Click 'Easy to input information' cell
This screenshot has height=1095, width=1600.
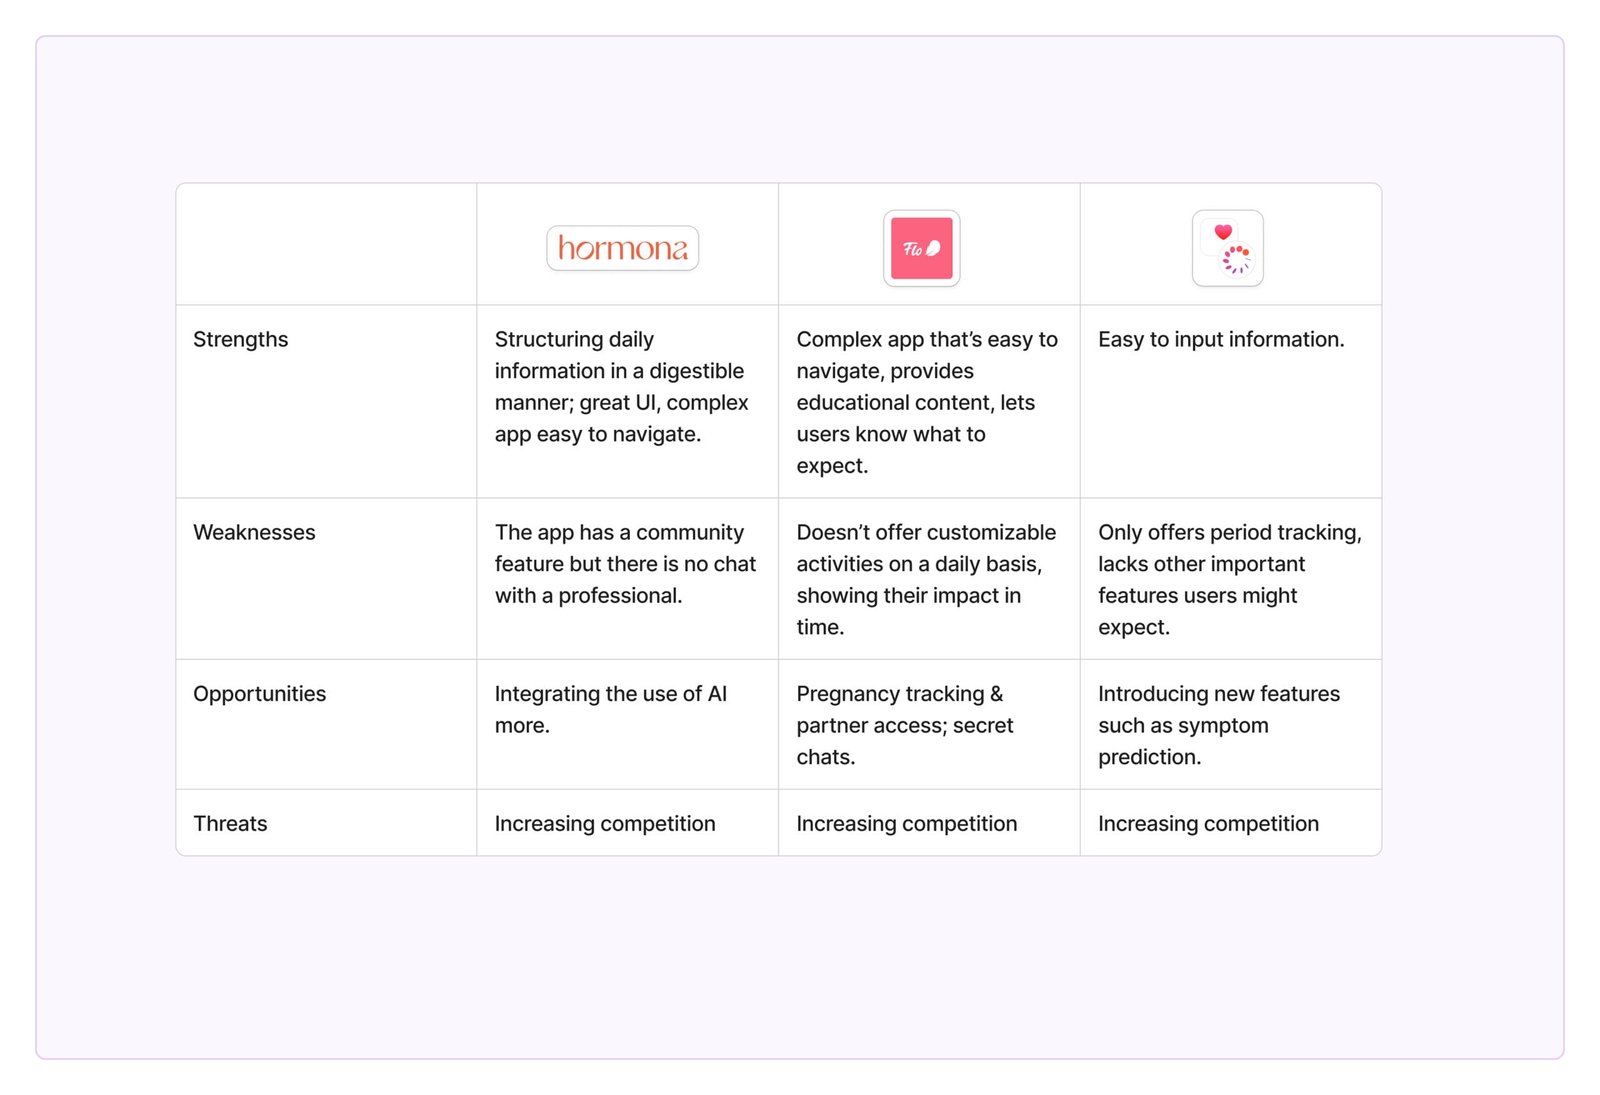1221,340
